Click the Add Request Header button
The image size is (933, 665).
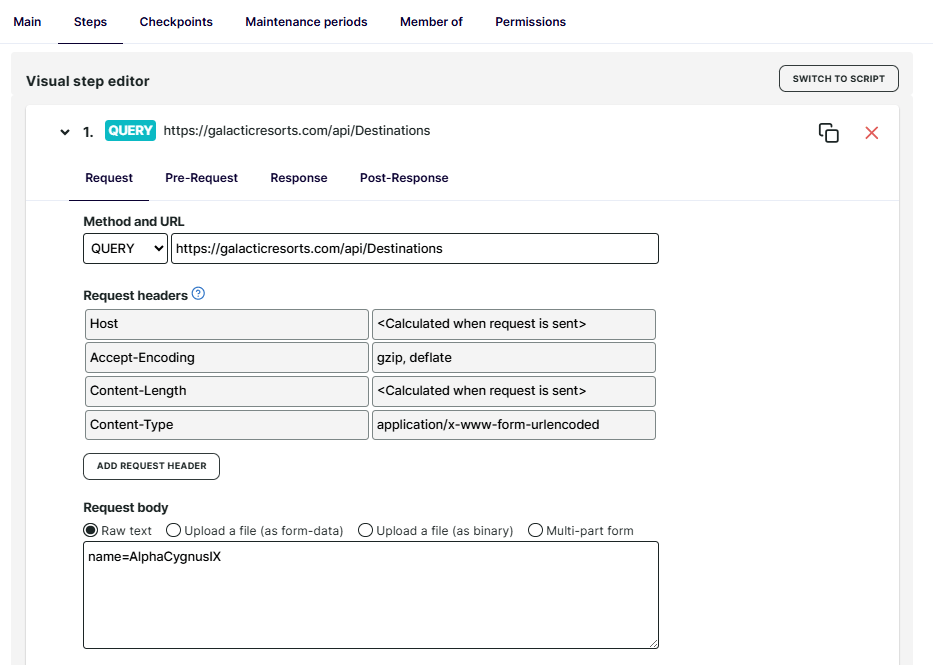pyautogui.click(x=151, y=466)
